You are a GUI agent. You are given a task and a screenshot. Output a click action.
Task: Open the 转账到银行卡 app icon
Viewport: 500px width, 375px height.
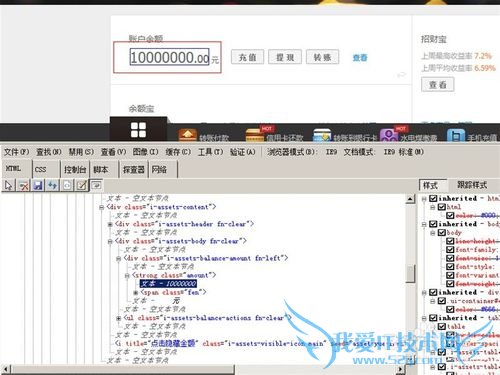(322, 135)
